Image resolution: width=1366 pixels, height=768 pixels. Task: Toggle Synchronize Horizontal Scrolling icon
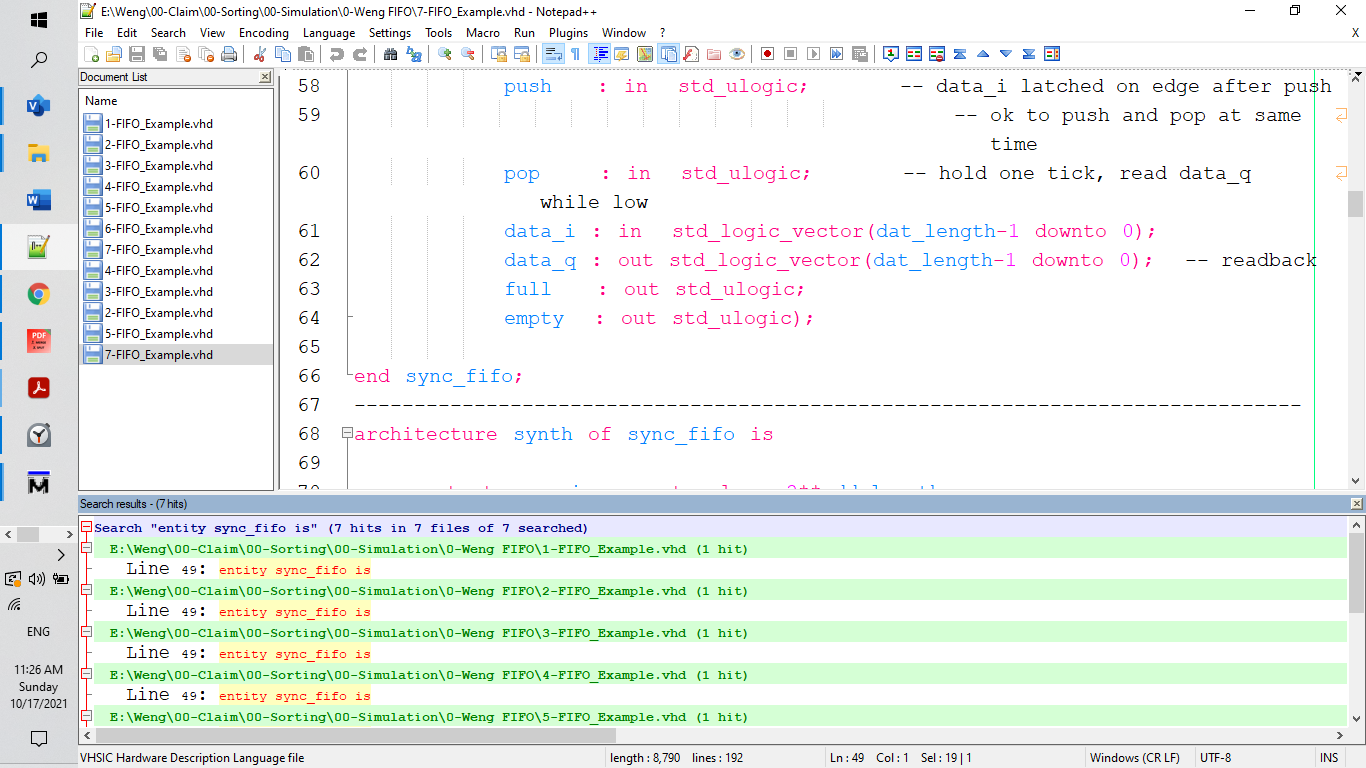click(x=521, y=54)
